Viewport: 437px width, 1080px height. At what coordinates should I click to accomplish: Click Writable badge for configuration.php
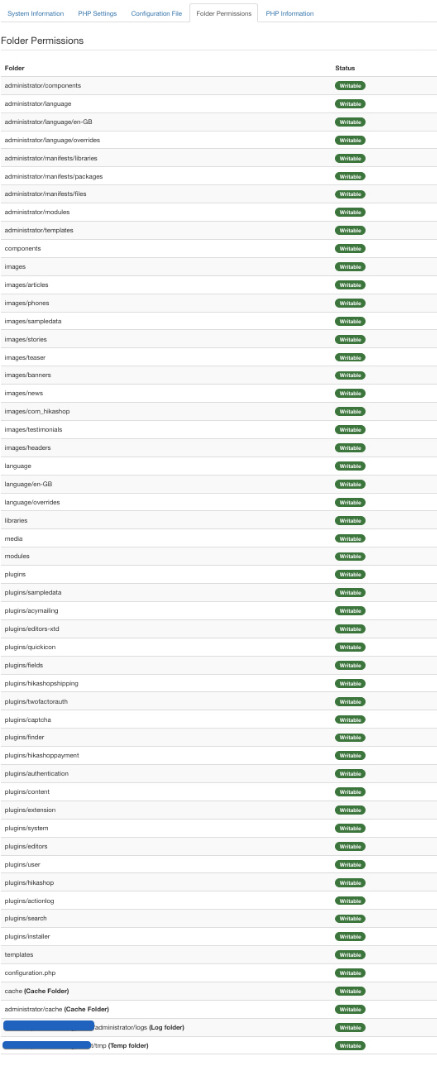point(350,973)
